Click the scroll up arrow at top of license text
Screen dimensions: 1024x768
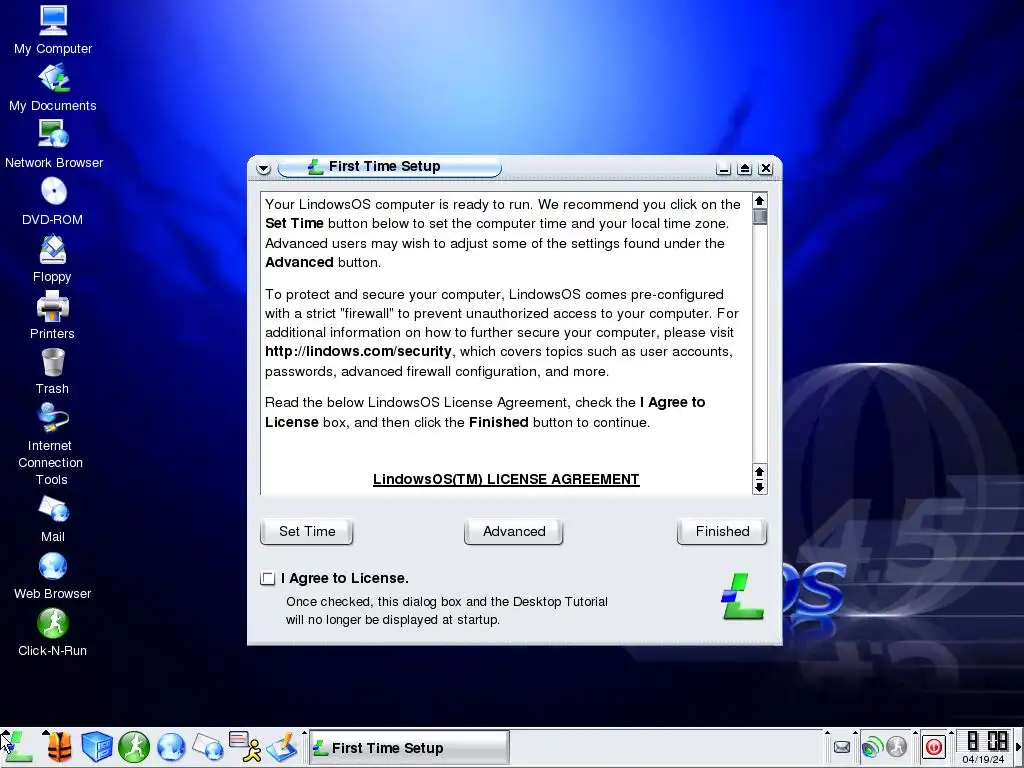point(760,200)
